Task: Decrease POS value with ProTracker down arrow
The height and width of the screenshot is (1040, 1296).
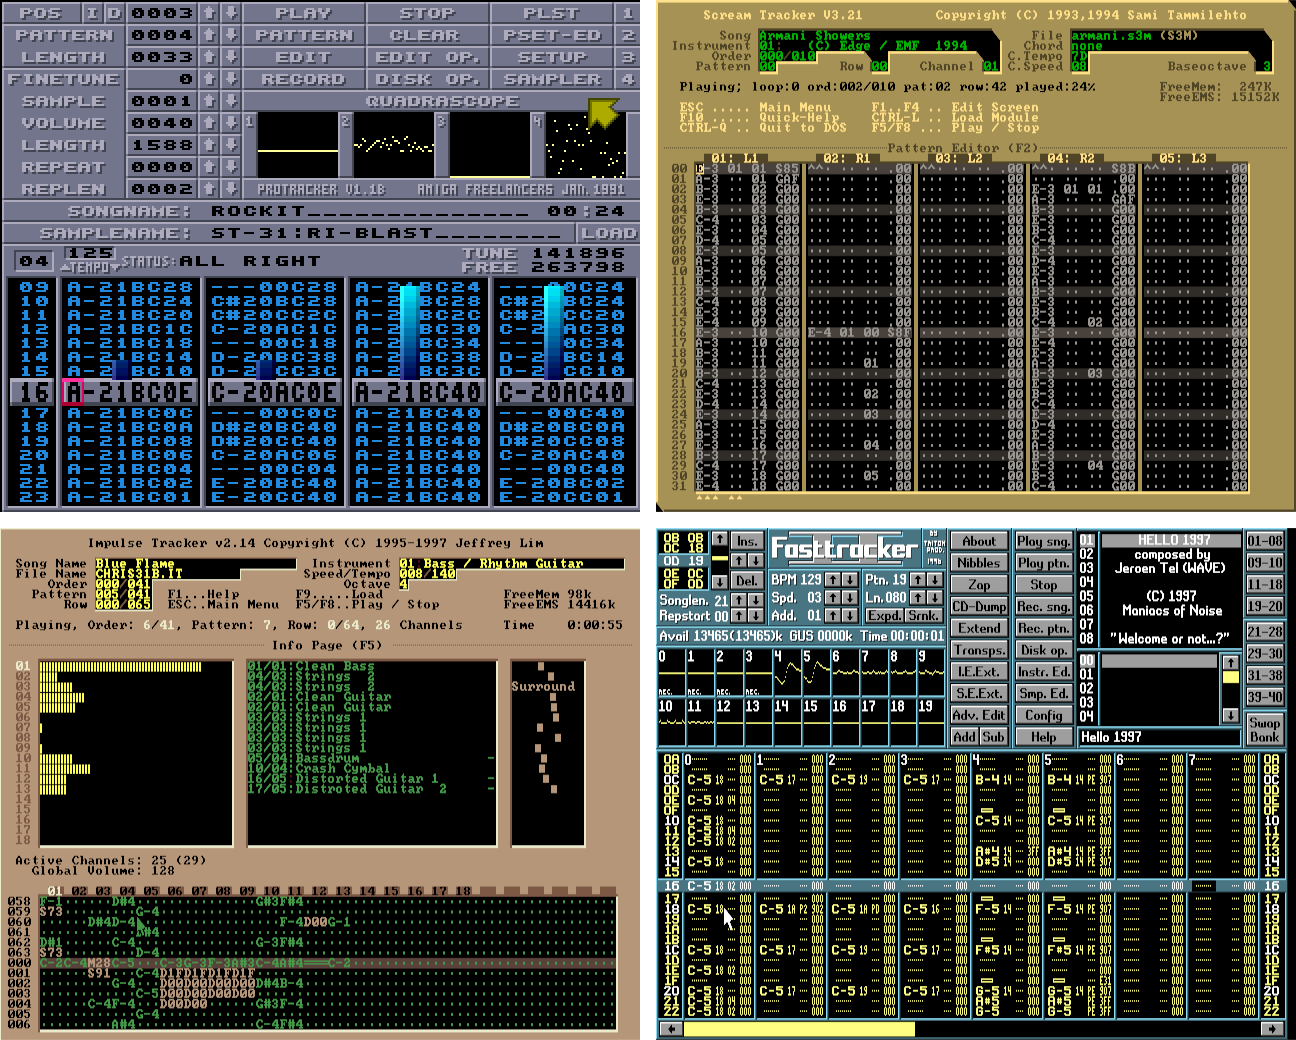Action: [231, 13]
